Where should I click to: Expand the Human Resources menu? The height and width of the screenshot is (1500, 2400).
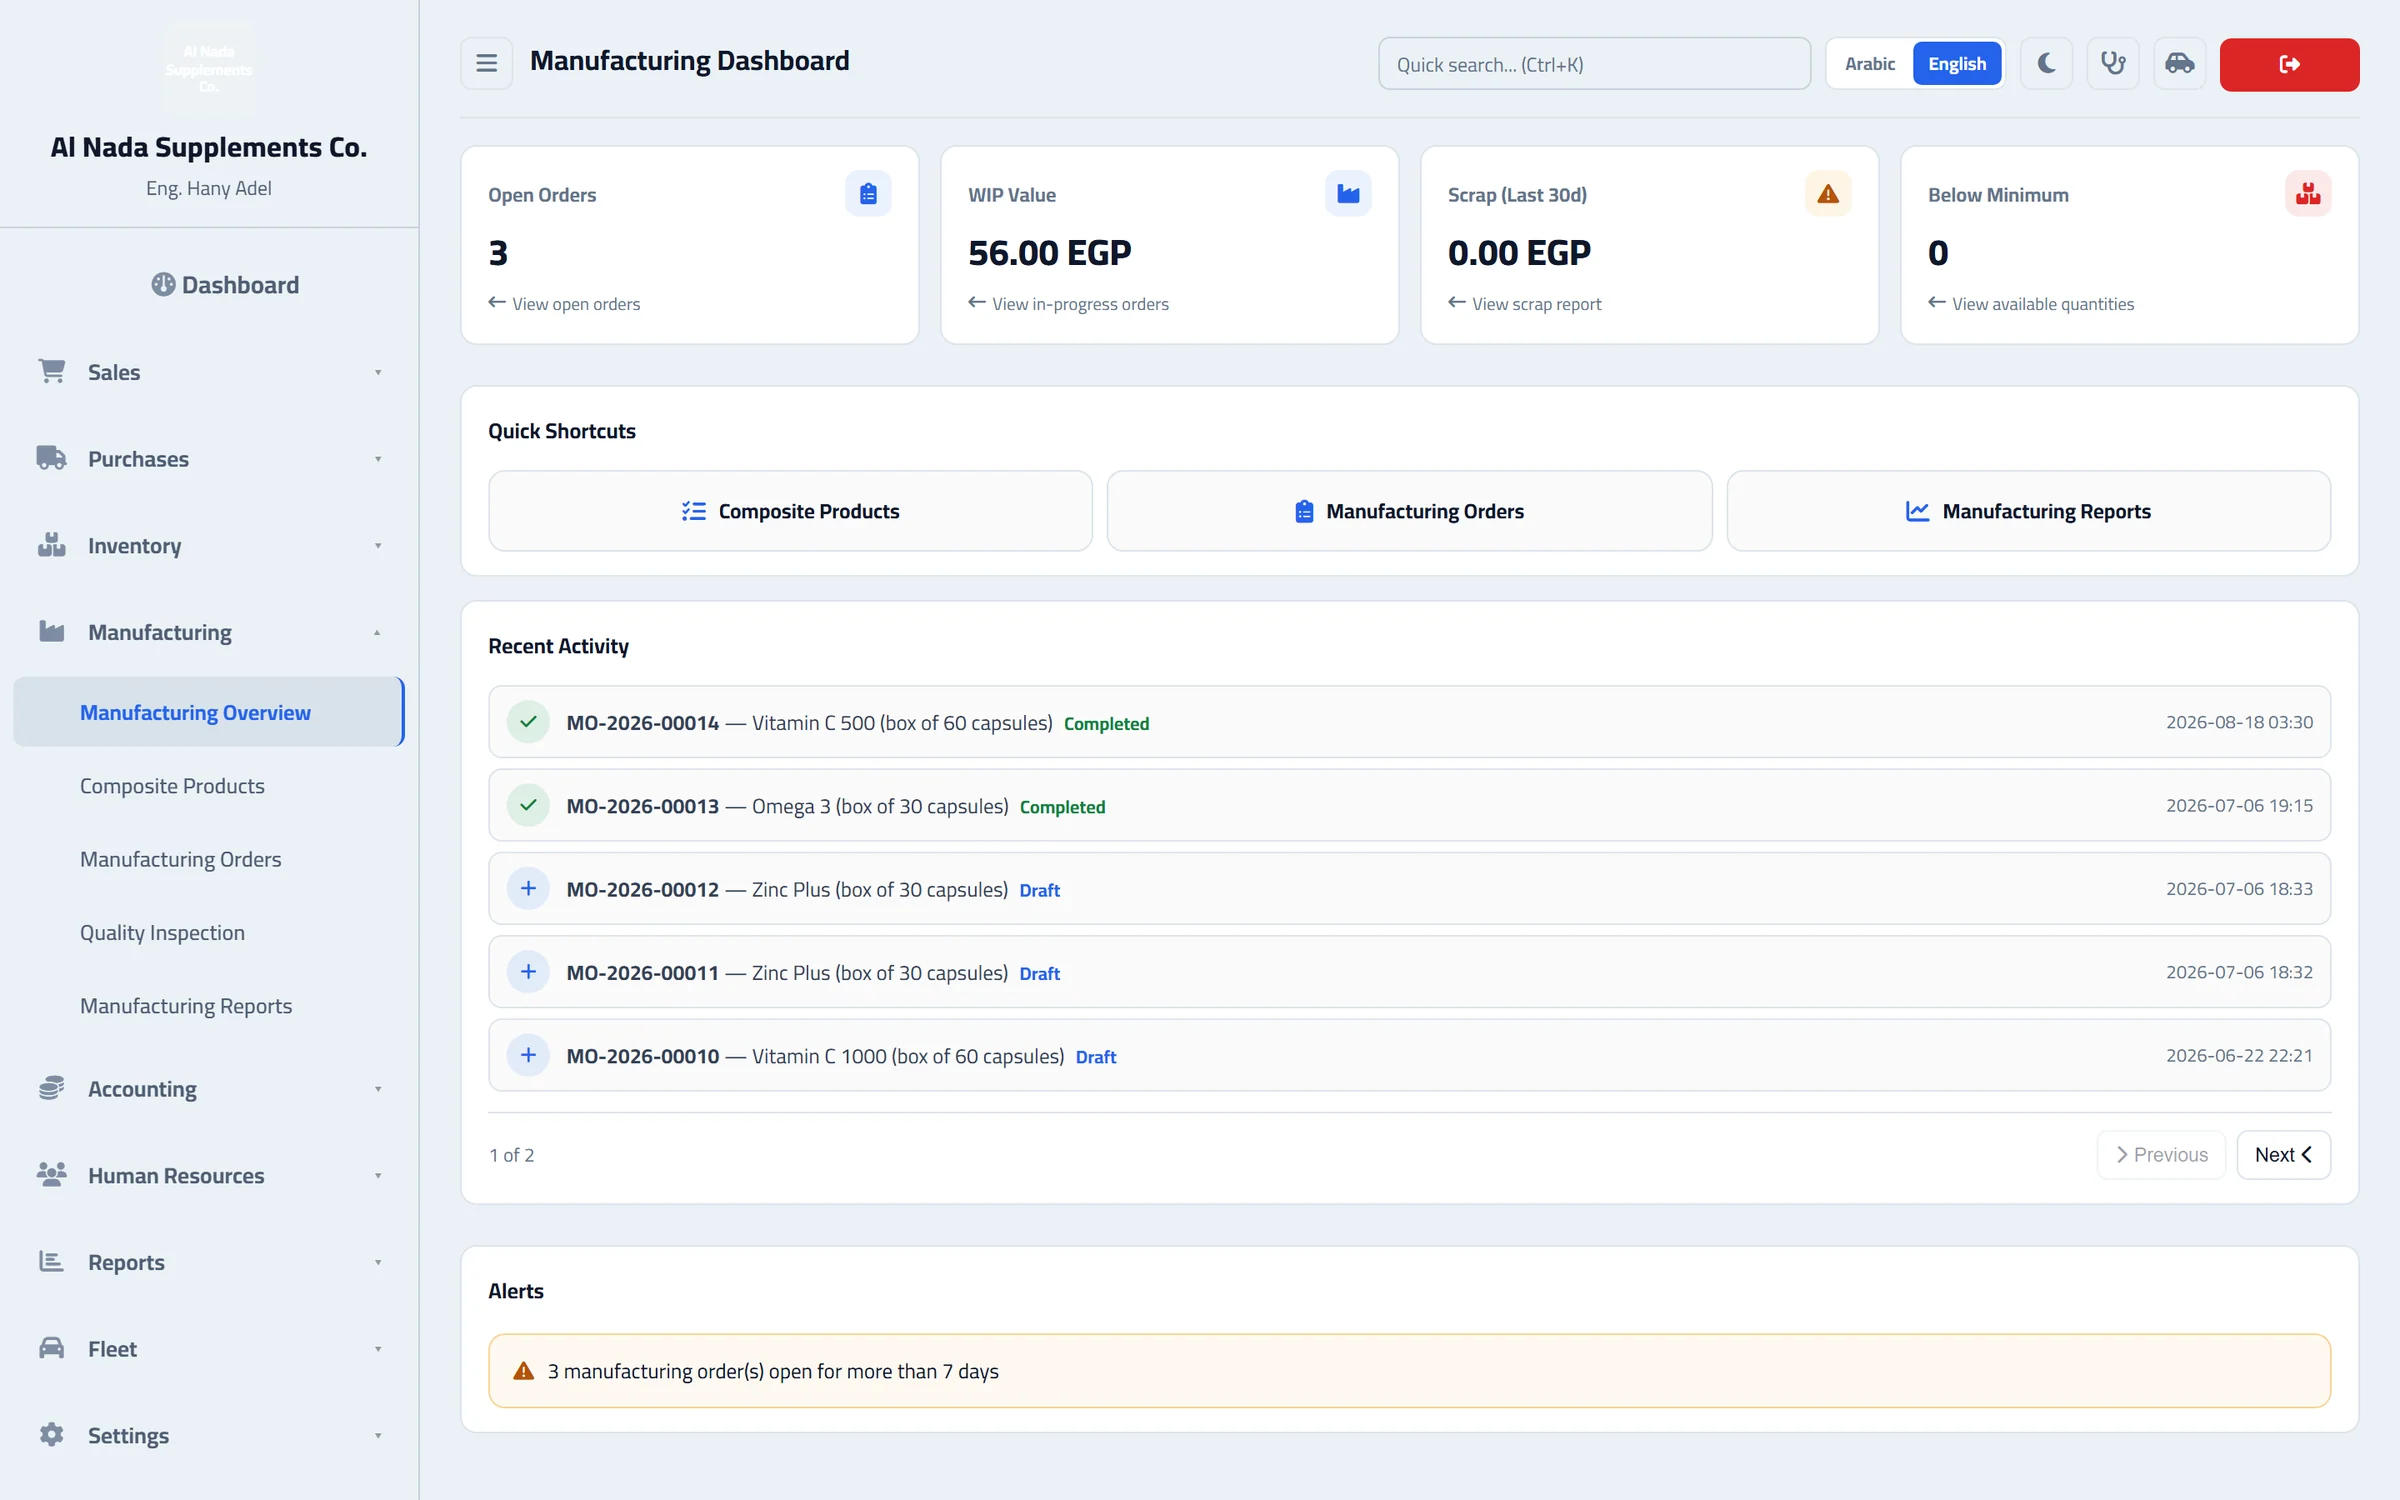click(x=209, y=1176)
